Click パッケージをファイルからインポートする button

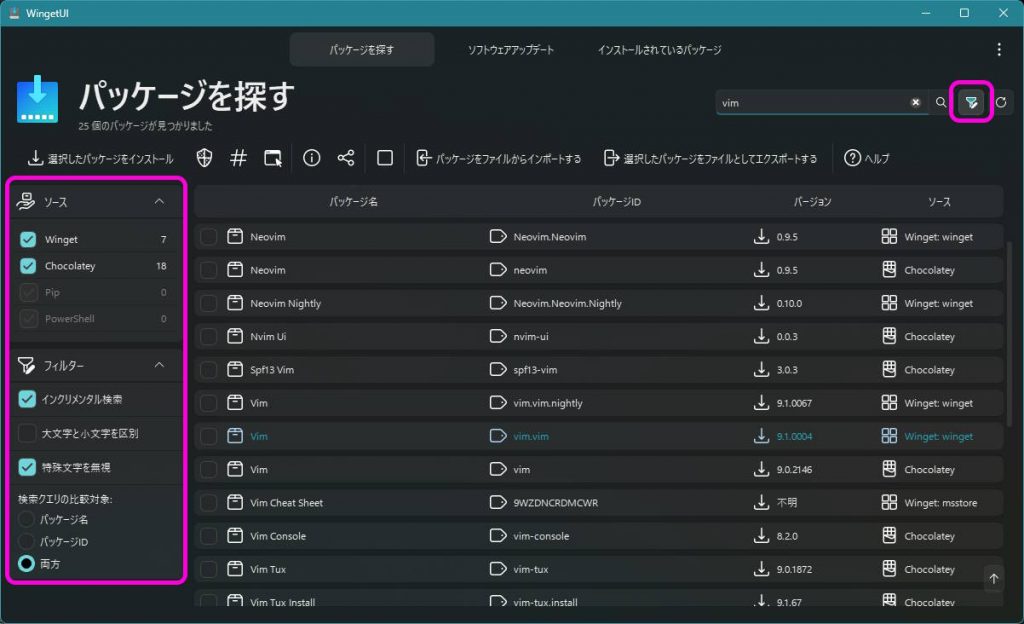pos(498,158)
